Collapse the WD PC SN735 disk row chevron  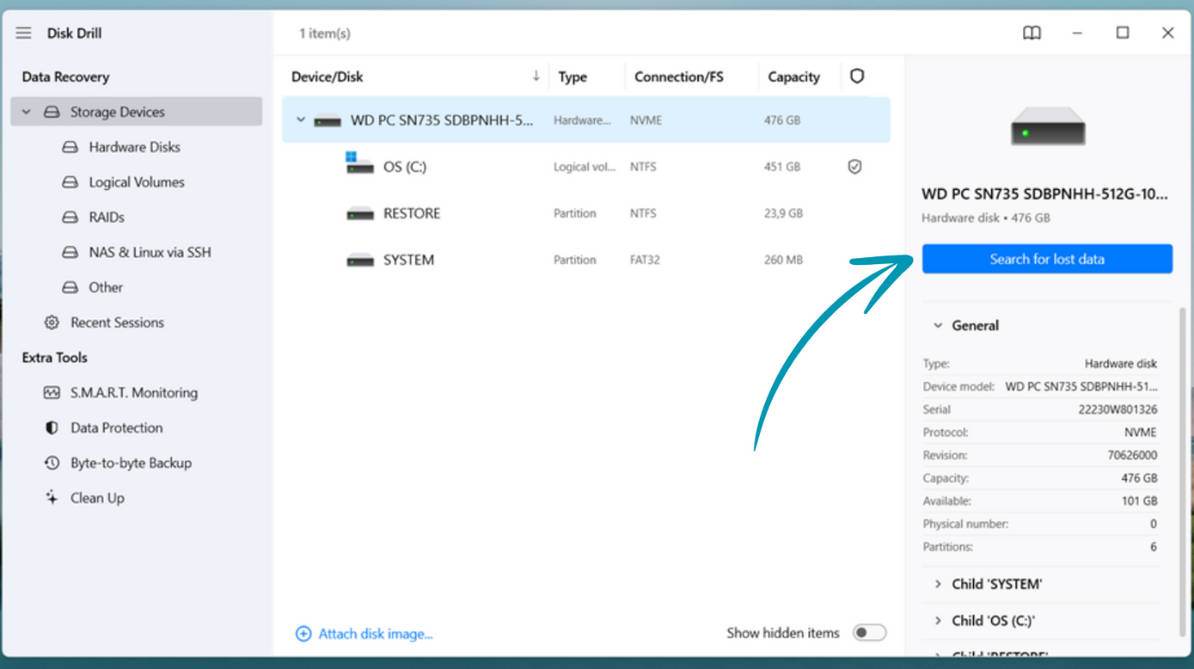coord(301,120)
